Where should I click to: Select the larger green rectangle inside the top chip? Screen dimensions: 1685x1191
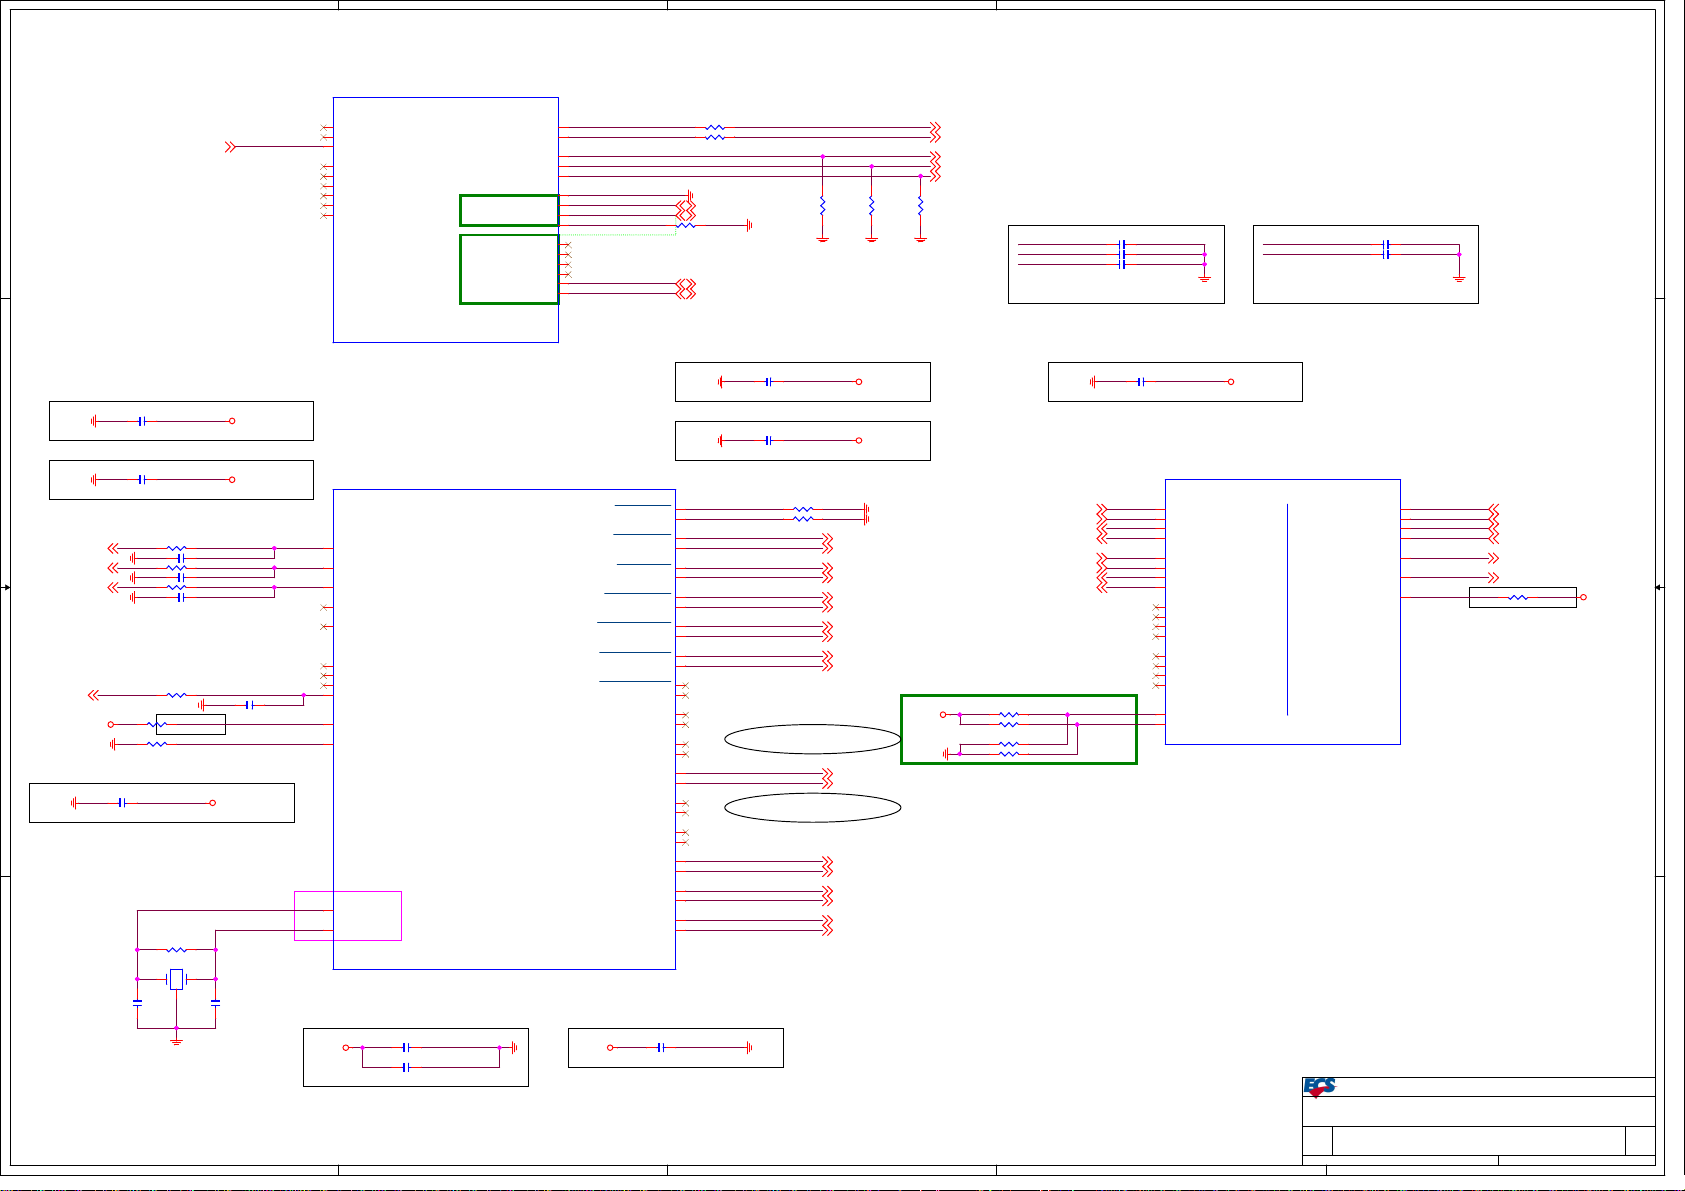[508, 268]
